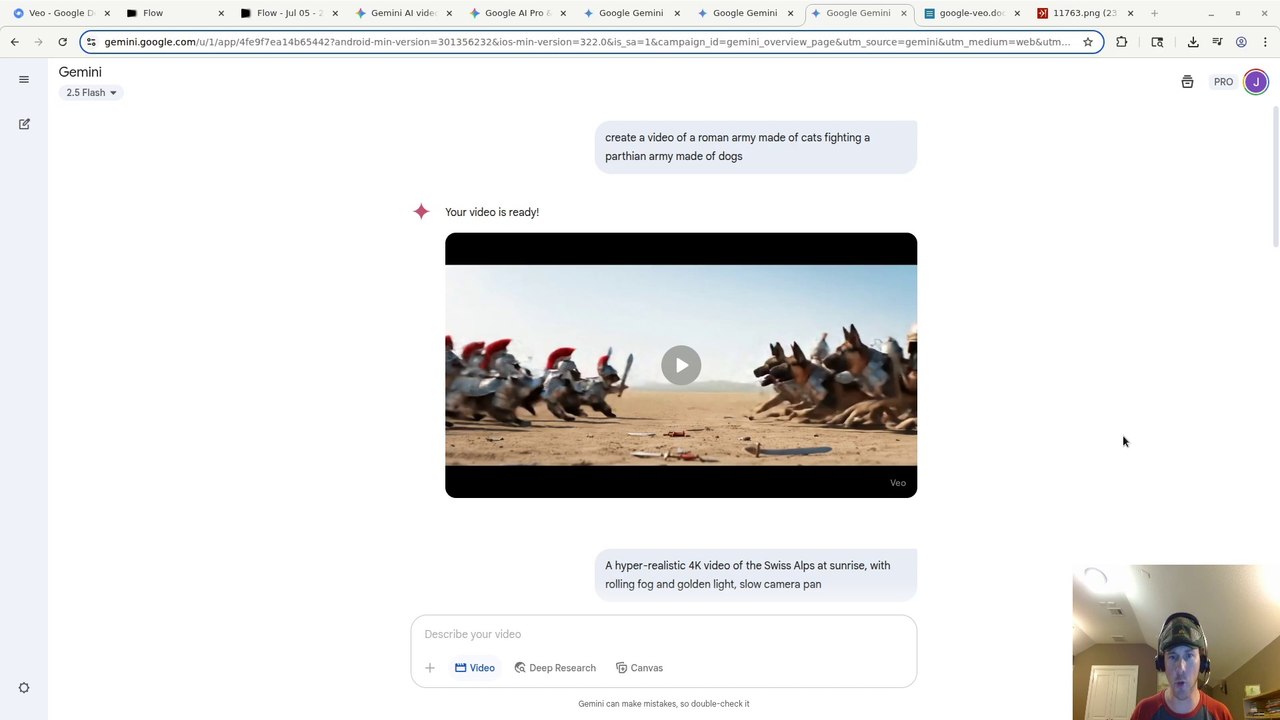Image resolution: width=1280 pixels, height=720 pixels.
Task: Select the Canvas tool
Action: coord(639,668)
